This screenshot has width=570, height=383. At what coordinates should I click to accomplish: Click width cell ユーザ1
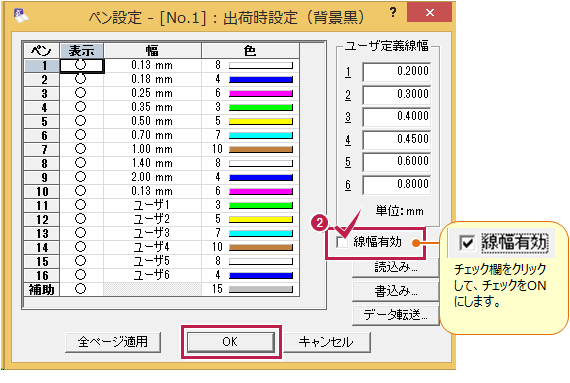[x=152, y=205]
